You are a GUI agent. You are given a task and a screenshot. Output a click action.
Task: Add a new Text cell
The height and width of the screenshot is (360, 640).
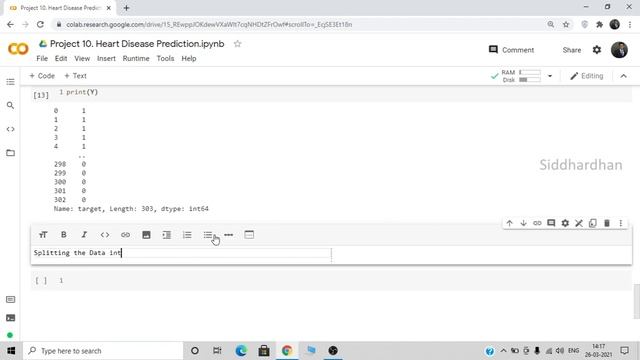[75, 76]
